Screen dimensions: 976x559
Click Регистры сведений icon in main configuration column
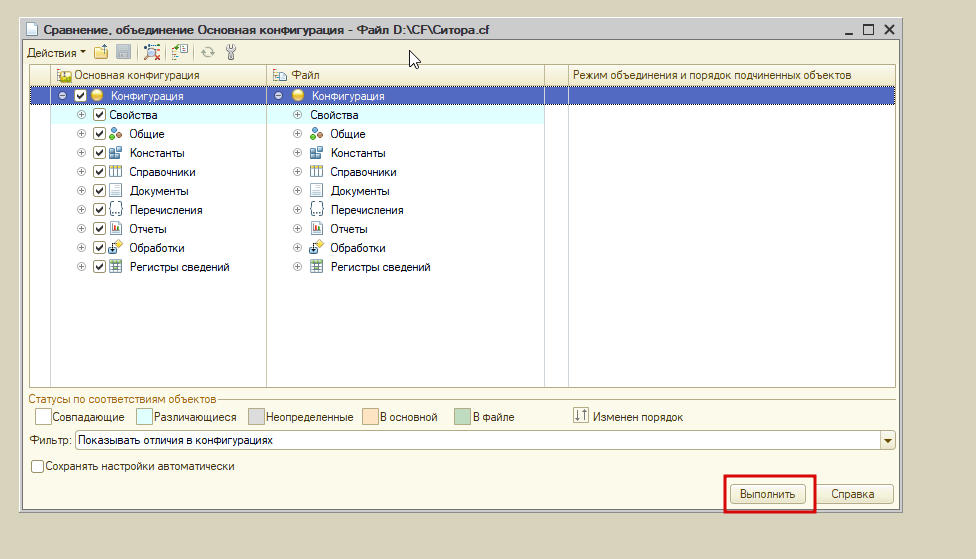(116, 266)
